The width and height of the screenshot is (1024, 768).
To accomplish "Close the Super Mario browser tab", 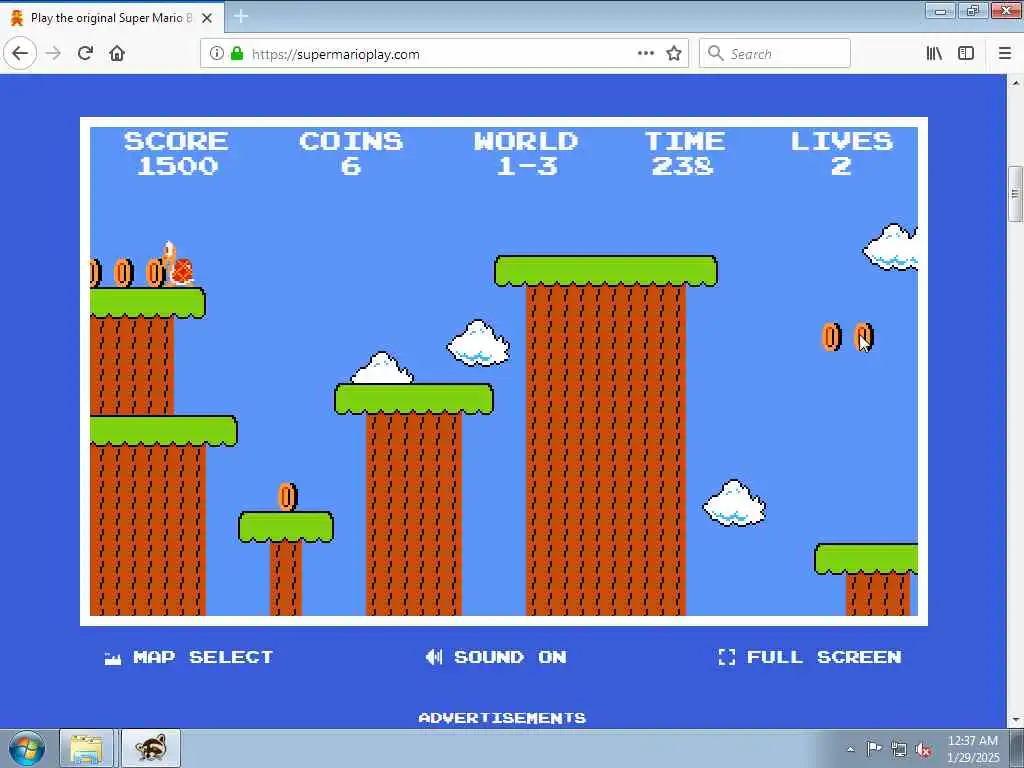I will click(x=207, y=18).
